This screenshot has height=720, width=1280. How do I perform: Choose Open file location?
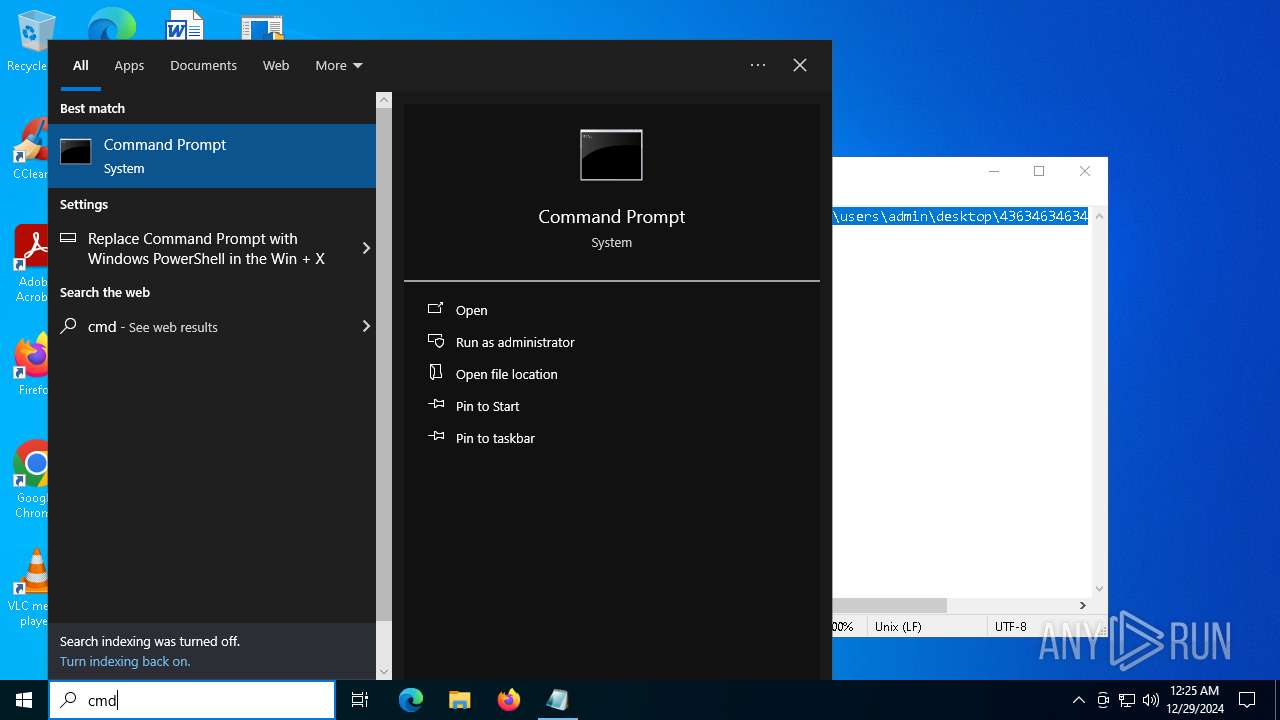point(507,374)
